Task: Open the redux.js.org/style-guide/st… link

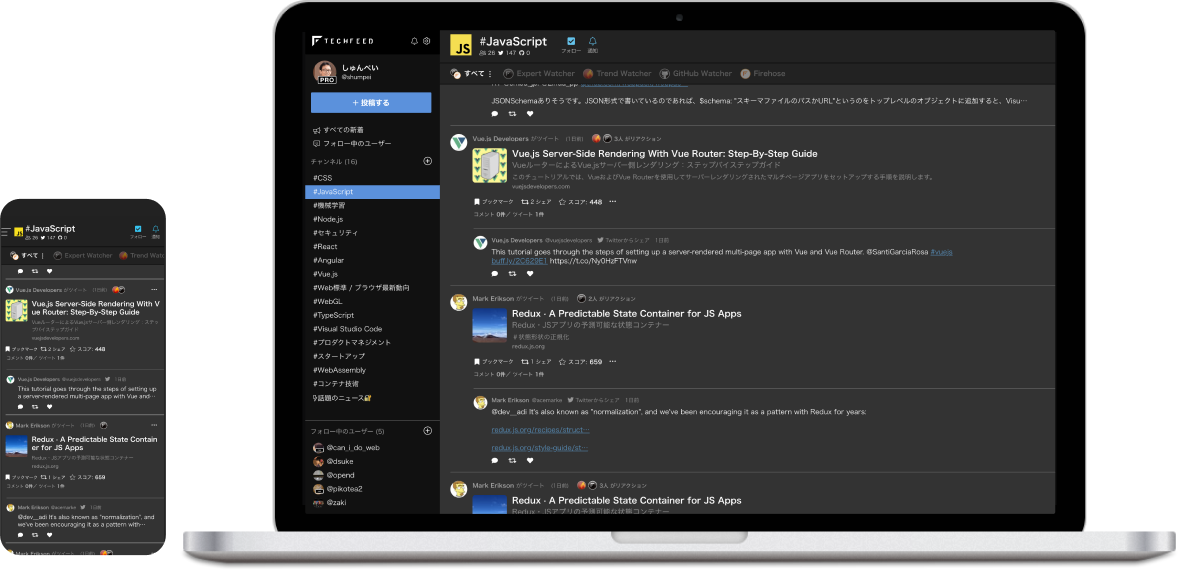Action: click(x=539, y=447)
